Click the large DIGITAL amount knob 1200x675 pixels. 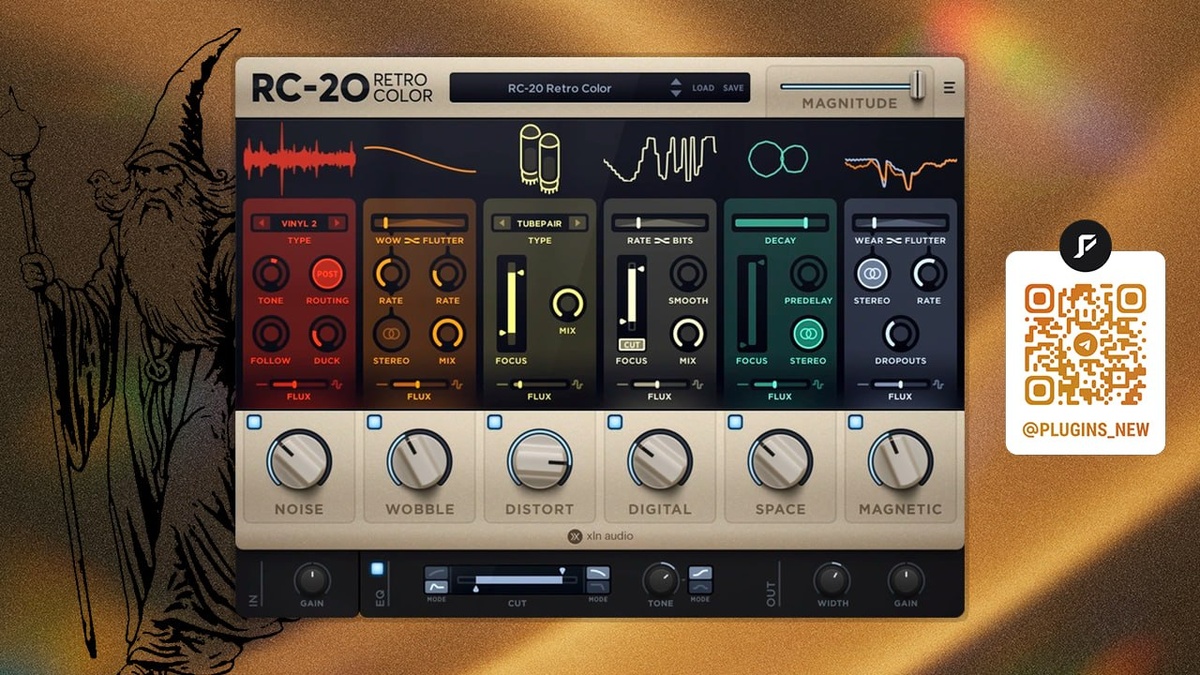[x=660, y=460]
